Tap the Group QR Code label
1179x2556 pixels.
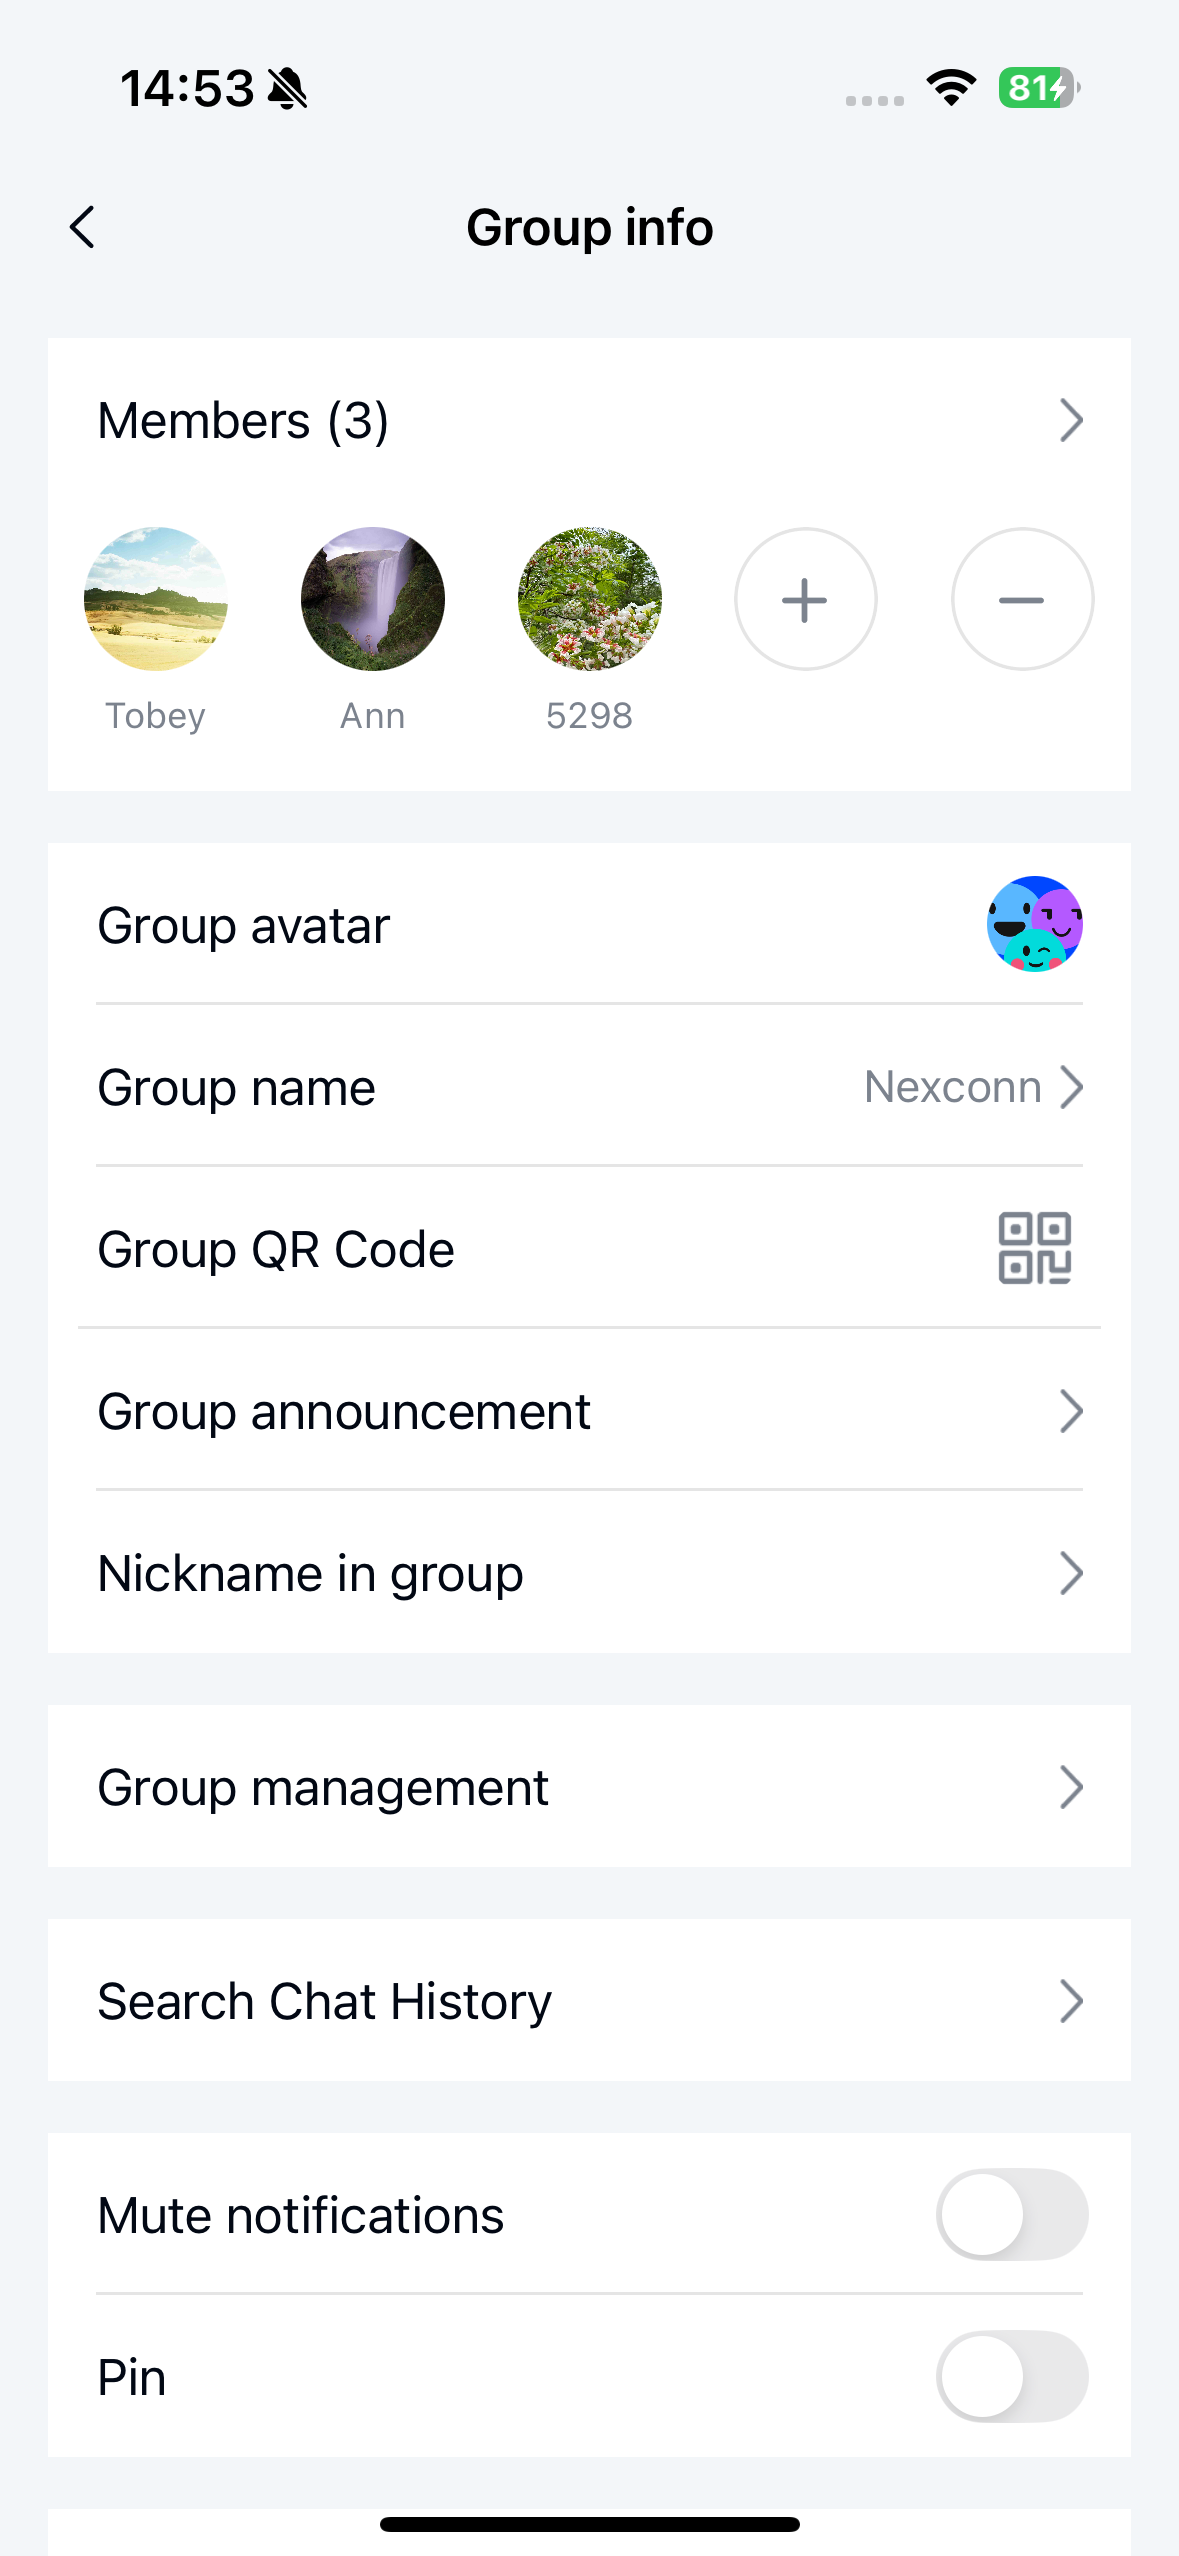276,1250
